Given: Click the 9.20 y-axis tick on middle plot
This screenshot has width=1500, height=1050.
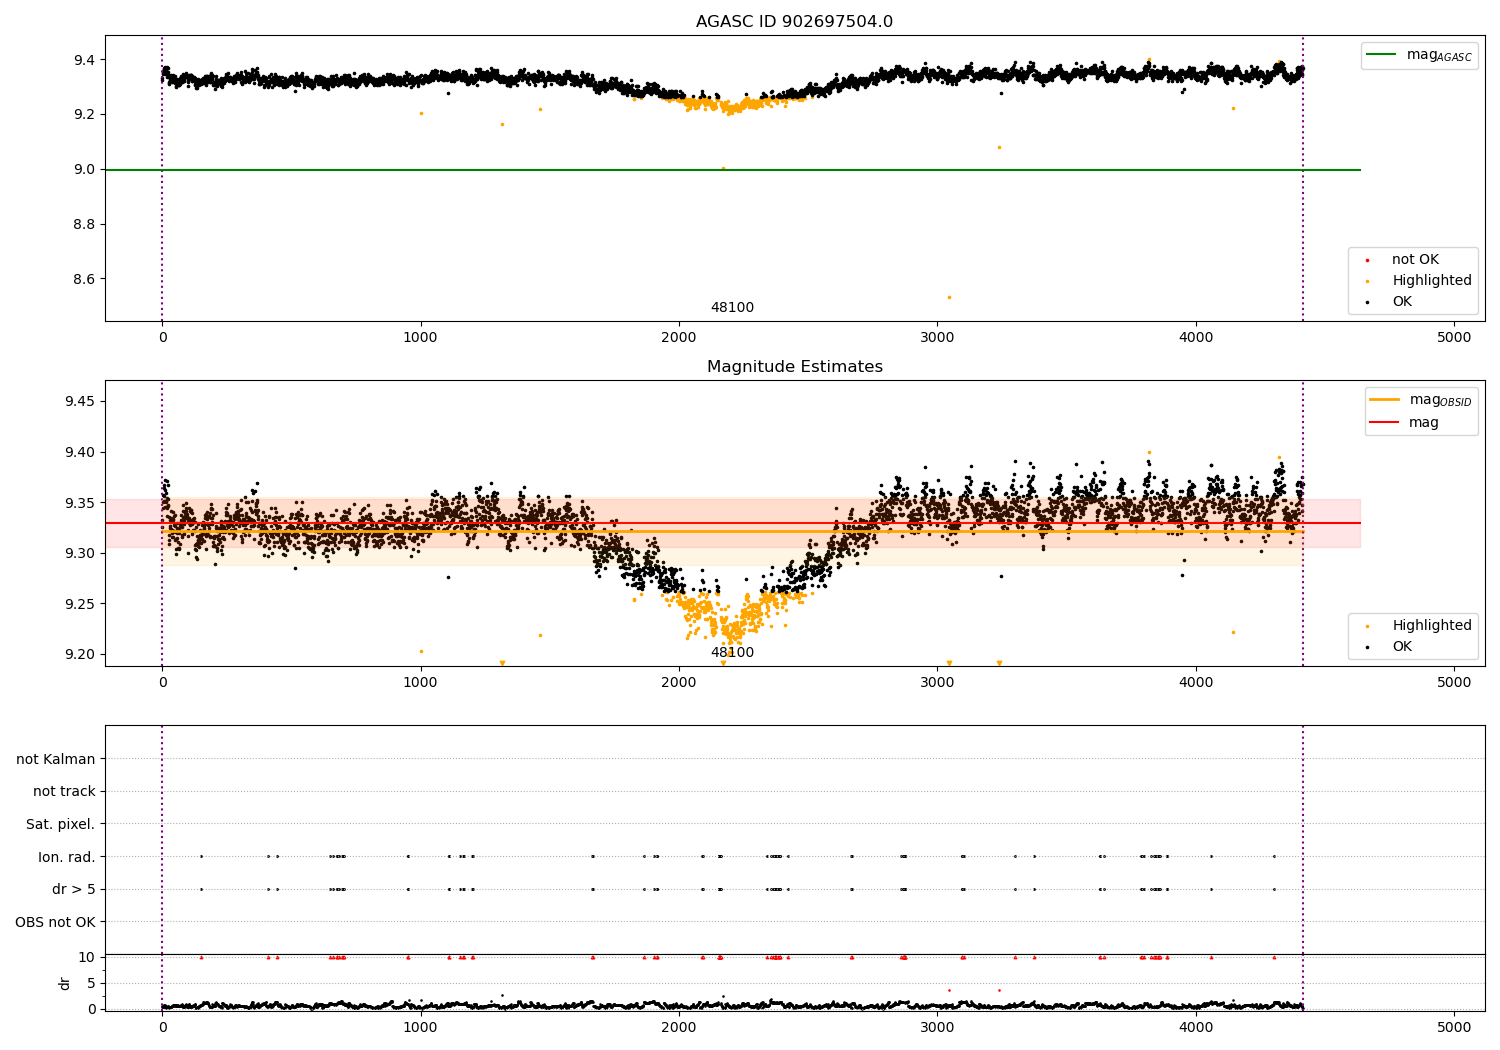Looking at the screenshot, I should pyautogui.click(x=80, y=655).
